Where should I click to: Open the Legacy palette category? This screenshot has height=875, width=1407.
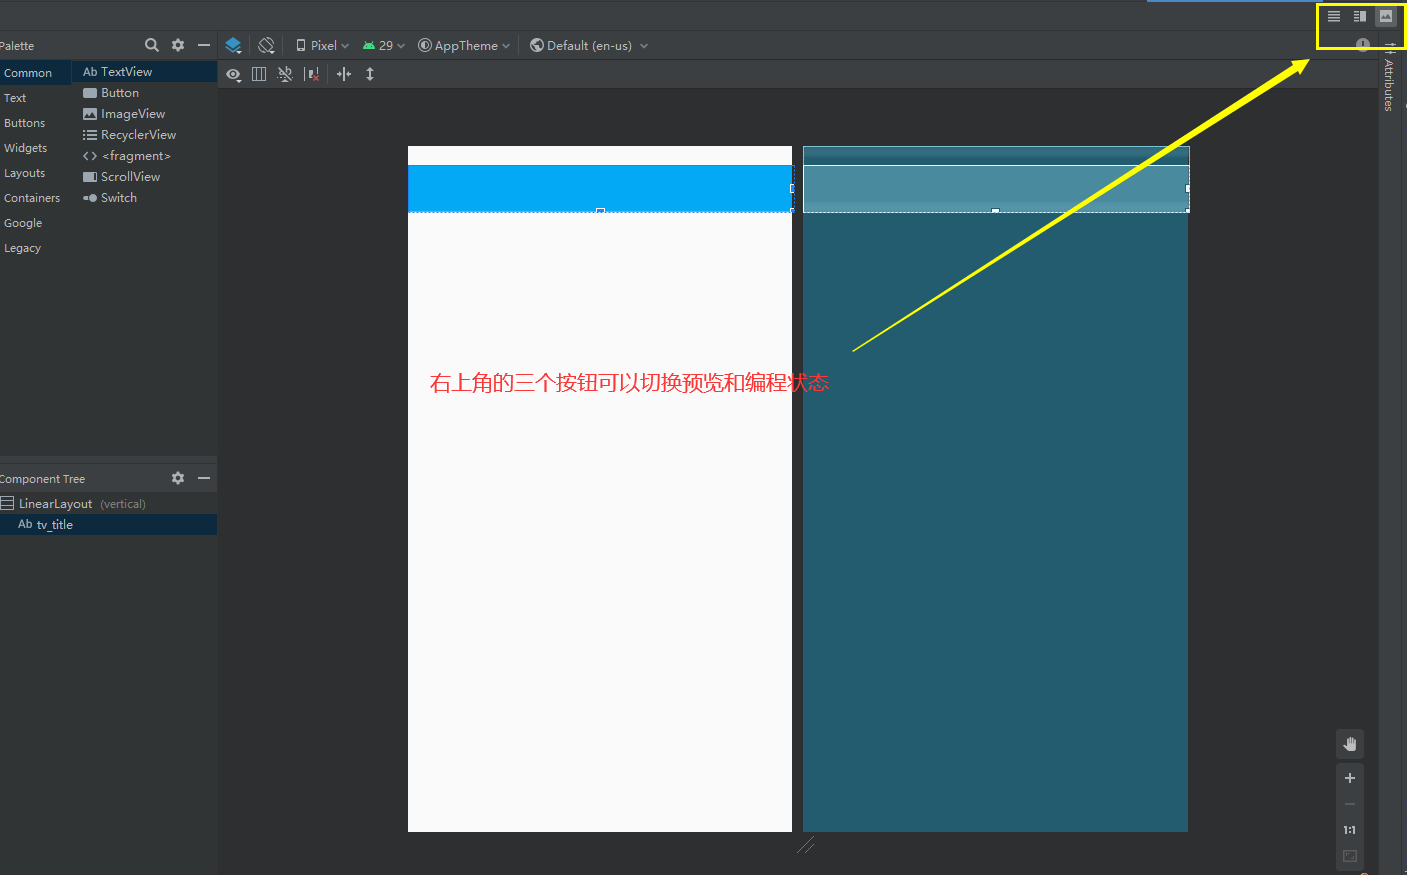click(22, 247)
